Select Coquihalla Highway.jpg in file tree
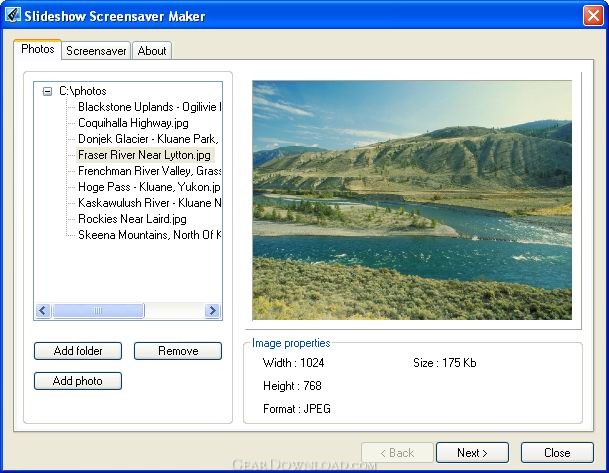Screen dimensions: 609x473 tap(133, 123)
